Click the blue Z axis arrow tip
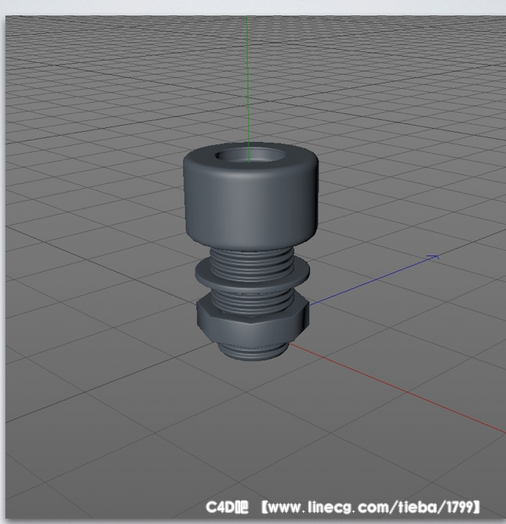 pyautogui.click(x=434, y=257)
